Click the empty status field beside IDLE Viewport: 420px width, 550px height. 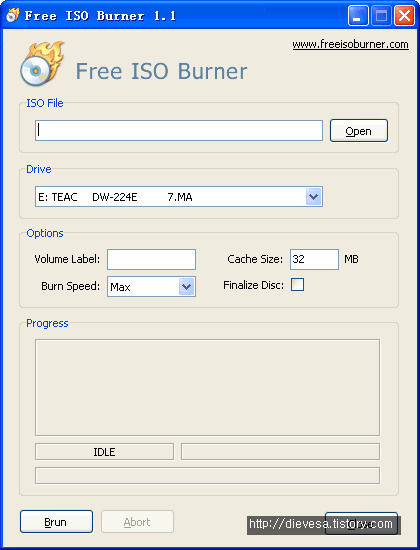[x=280, y=451]
